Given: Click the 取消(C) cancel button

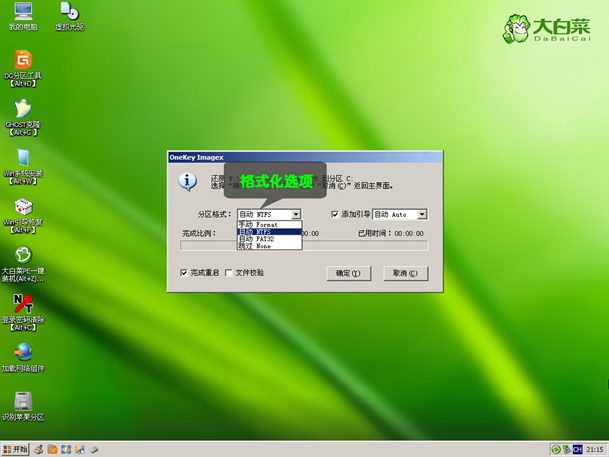Looking at the screenshot, I should 405,273.
